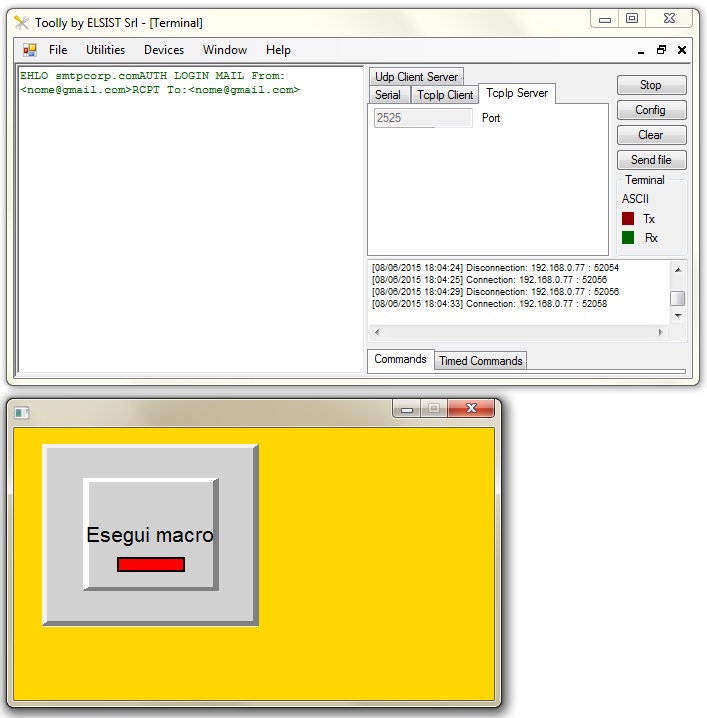This screenshot has height=718, width=707.
Task: Minimize the inner Terminal child window
Action: pyautogui.click(x=641, y=50)
